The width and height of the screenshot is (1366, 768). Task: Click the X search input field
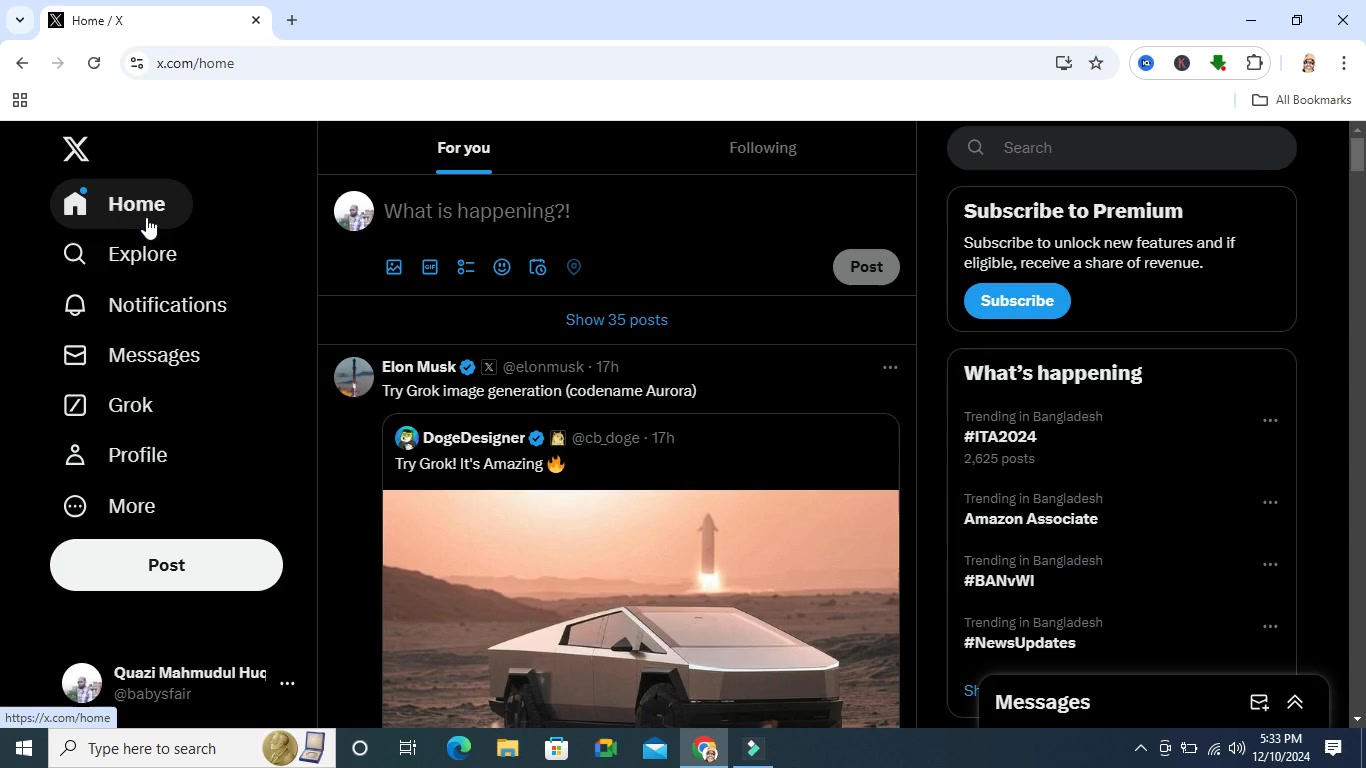pos(1122,148)
